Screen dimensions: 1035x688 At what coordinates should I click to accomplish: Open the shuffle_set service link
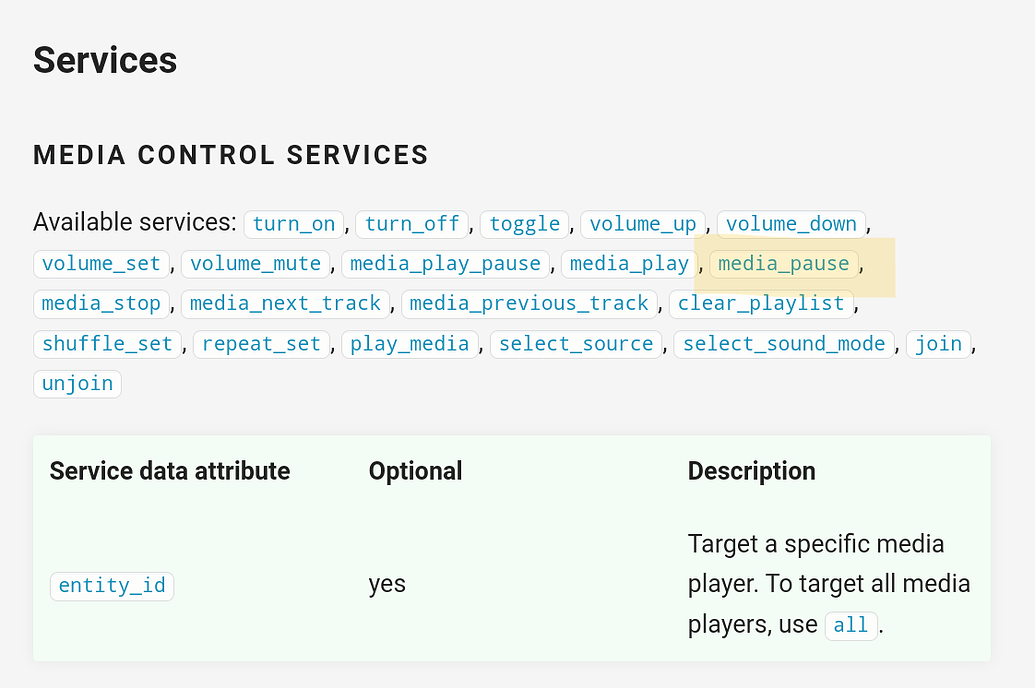point(107,344)
